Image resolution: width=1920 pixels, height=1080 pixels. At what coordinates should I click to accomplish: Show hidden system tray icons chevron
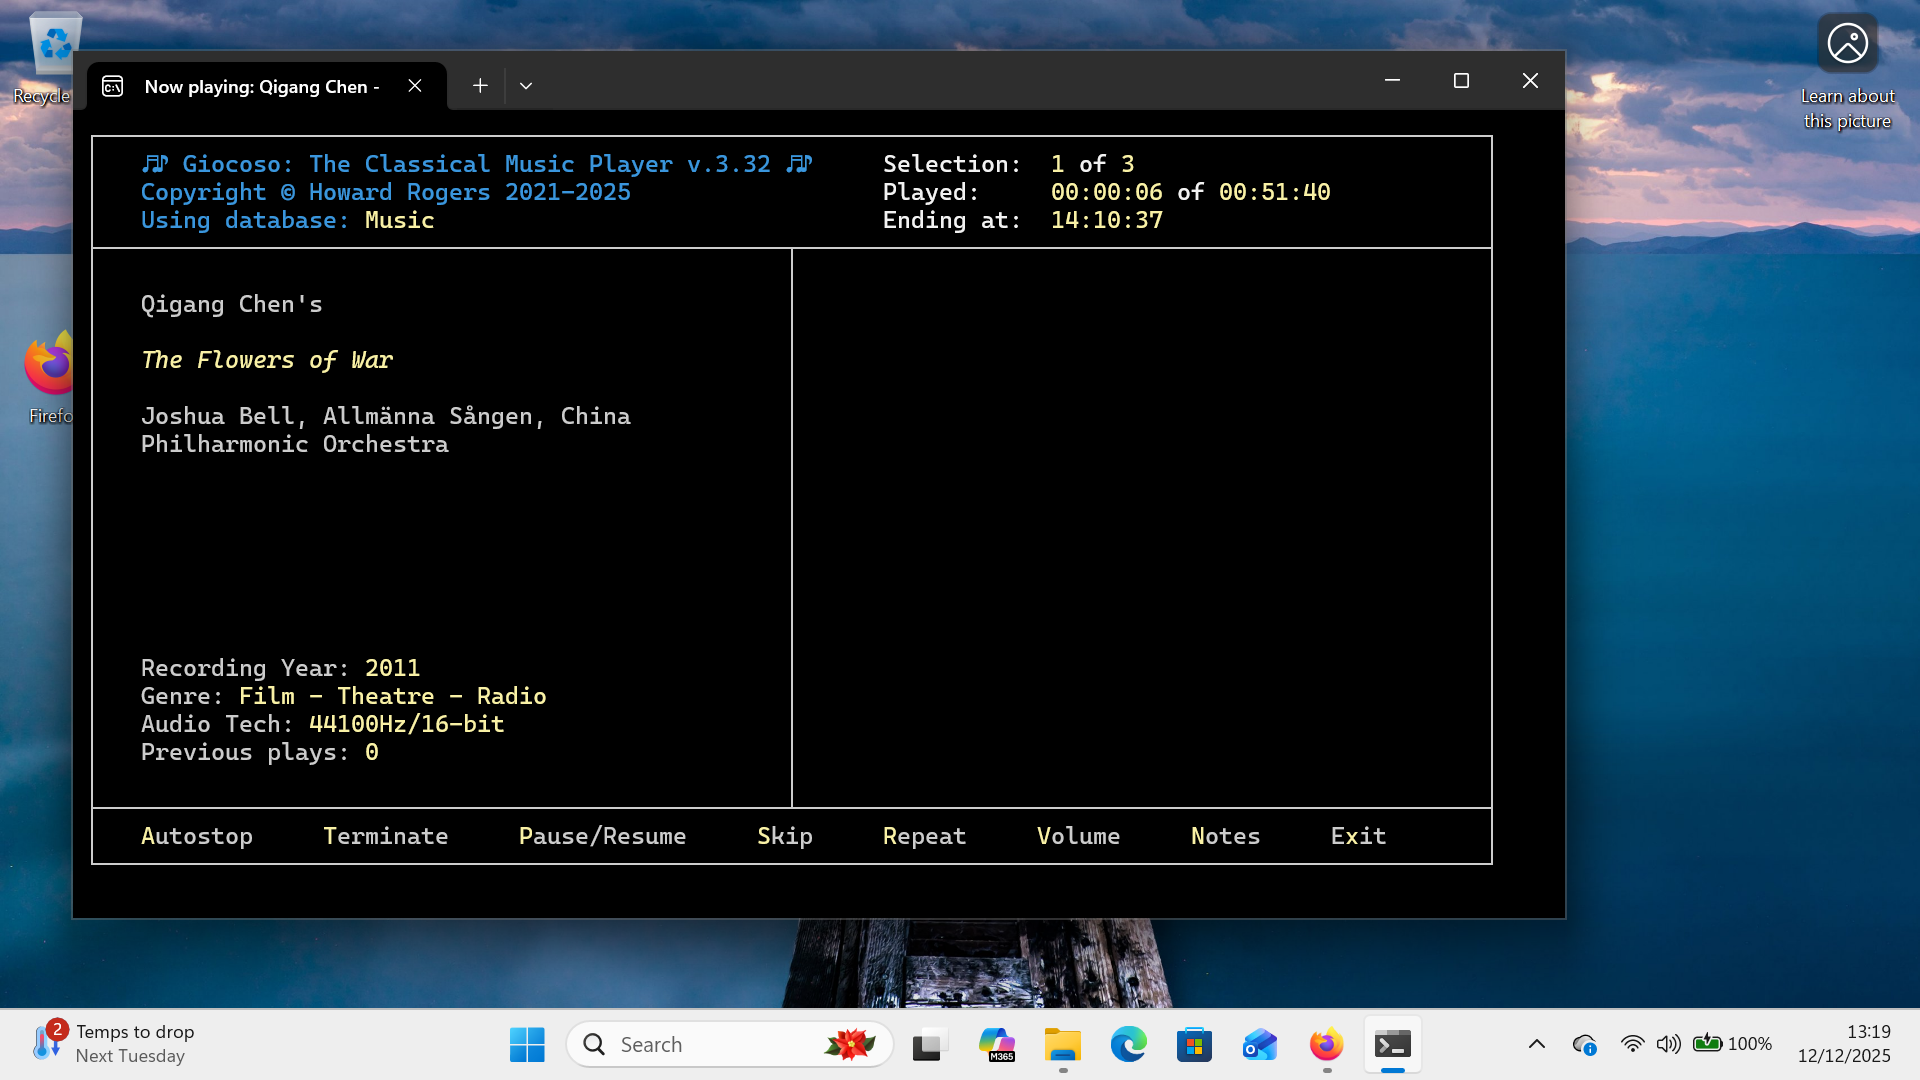coord(1537,1044)
